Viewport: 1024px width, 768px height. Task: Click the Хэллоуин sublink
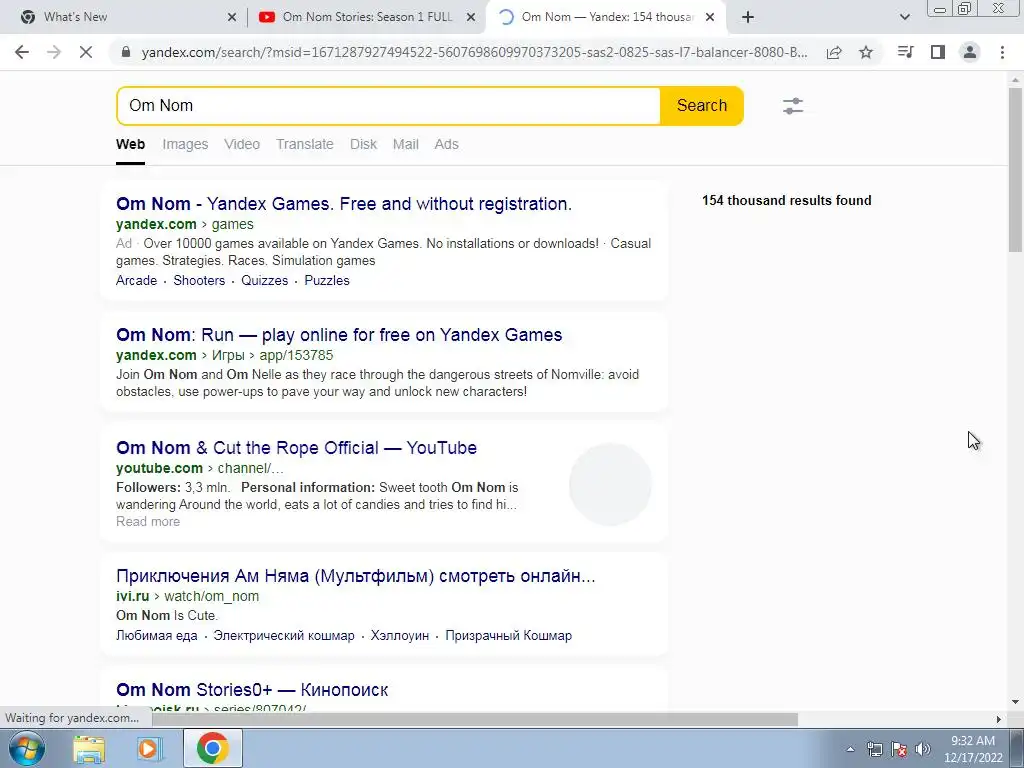click(x=400, y=635)
